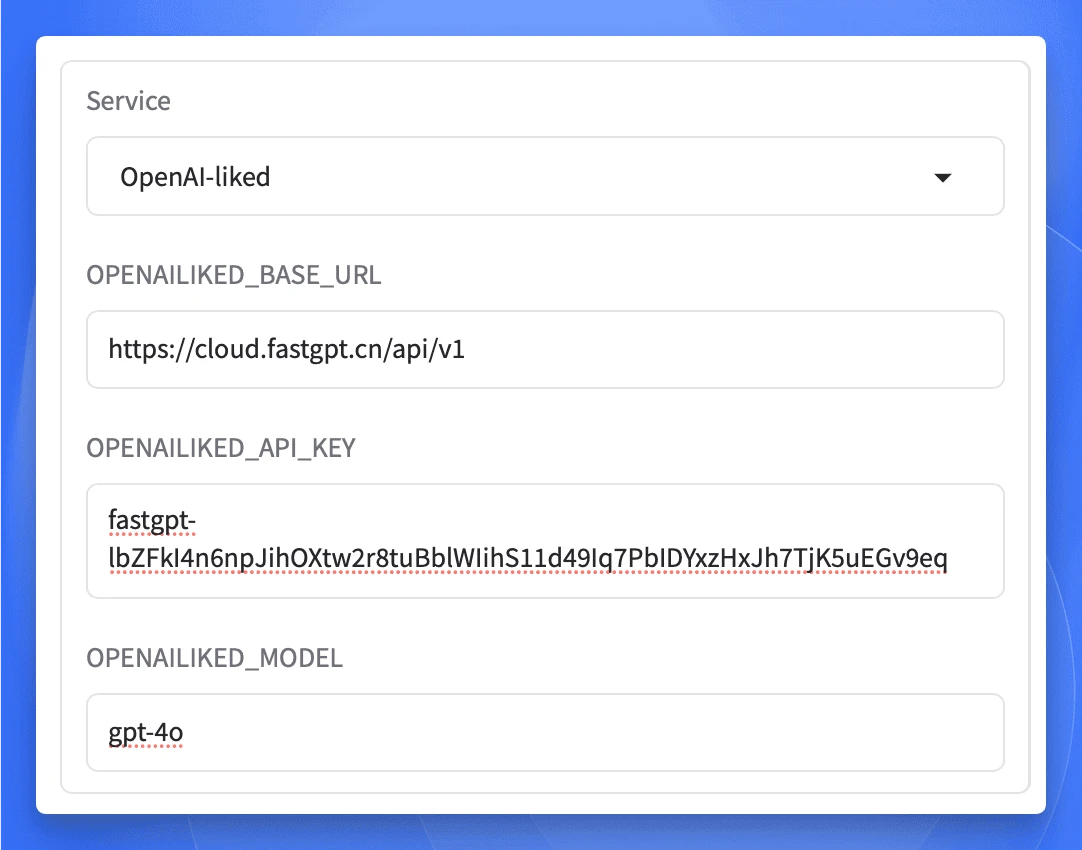
Task: Click the "https://cloud.fastgpt.cn/api/v1" URL text
Action: 286,349
